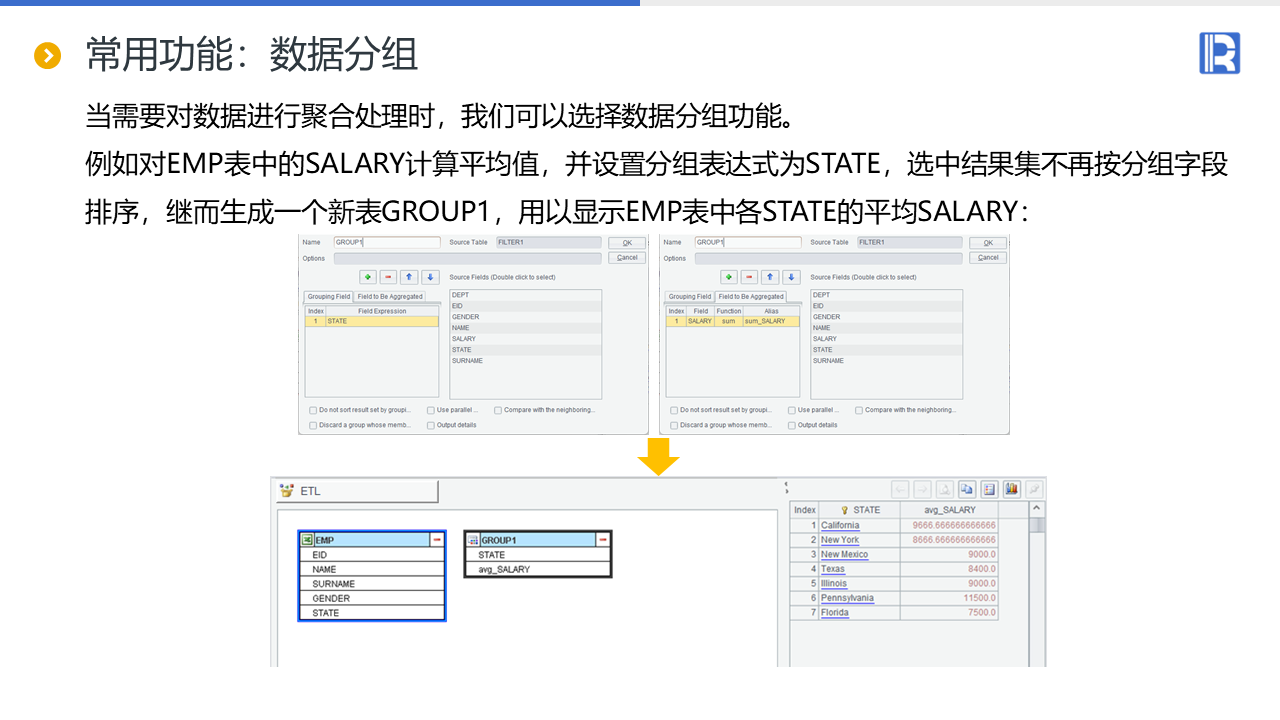Click the EMP table header icon

[x=308, y=540]
